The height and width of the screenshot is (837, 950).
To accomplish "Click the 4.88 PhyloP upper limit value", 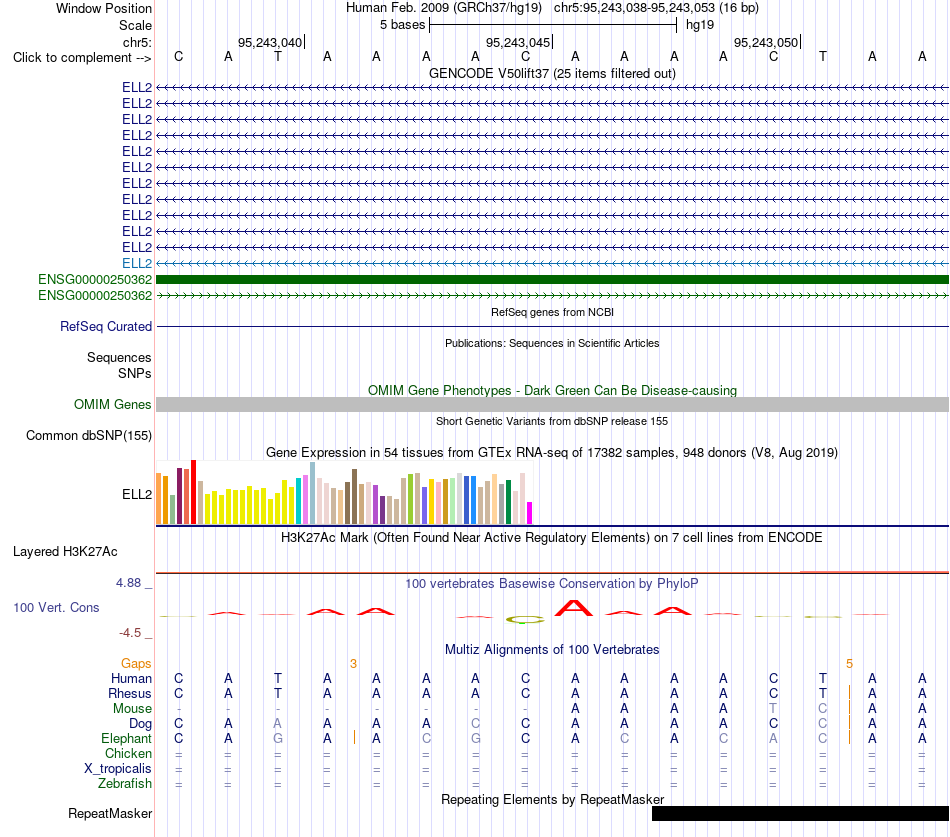I will click(128, 583).
